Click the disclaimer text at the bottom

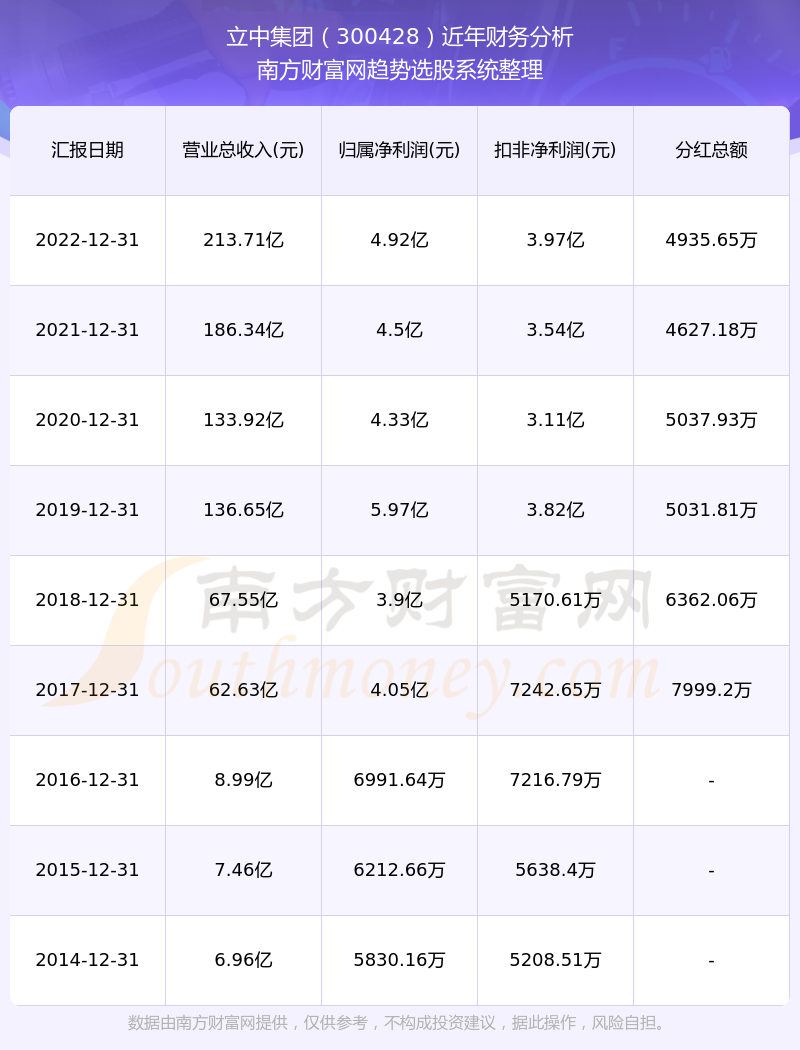[400, 1023]
